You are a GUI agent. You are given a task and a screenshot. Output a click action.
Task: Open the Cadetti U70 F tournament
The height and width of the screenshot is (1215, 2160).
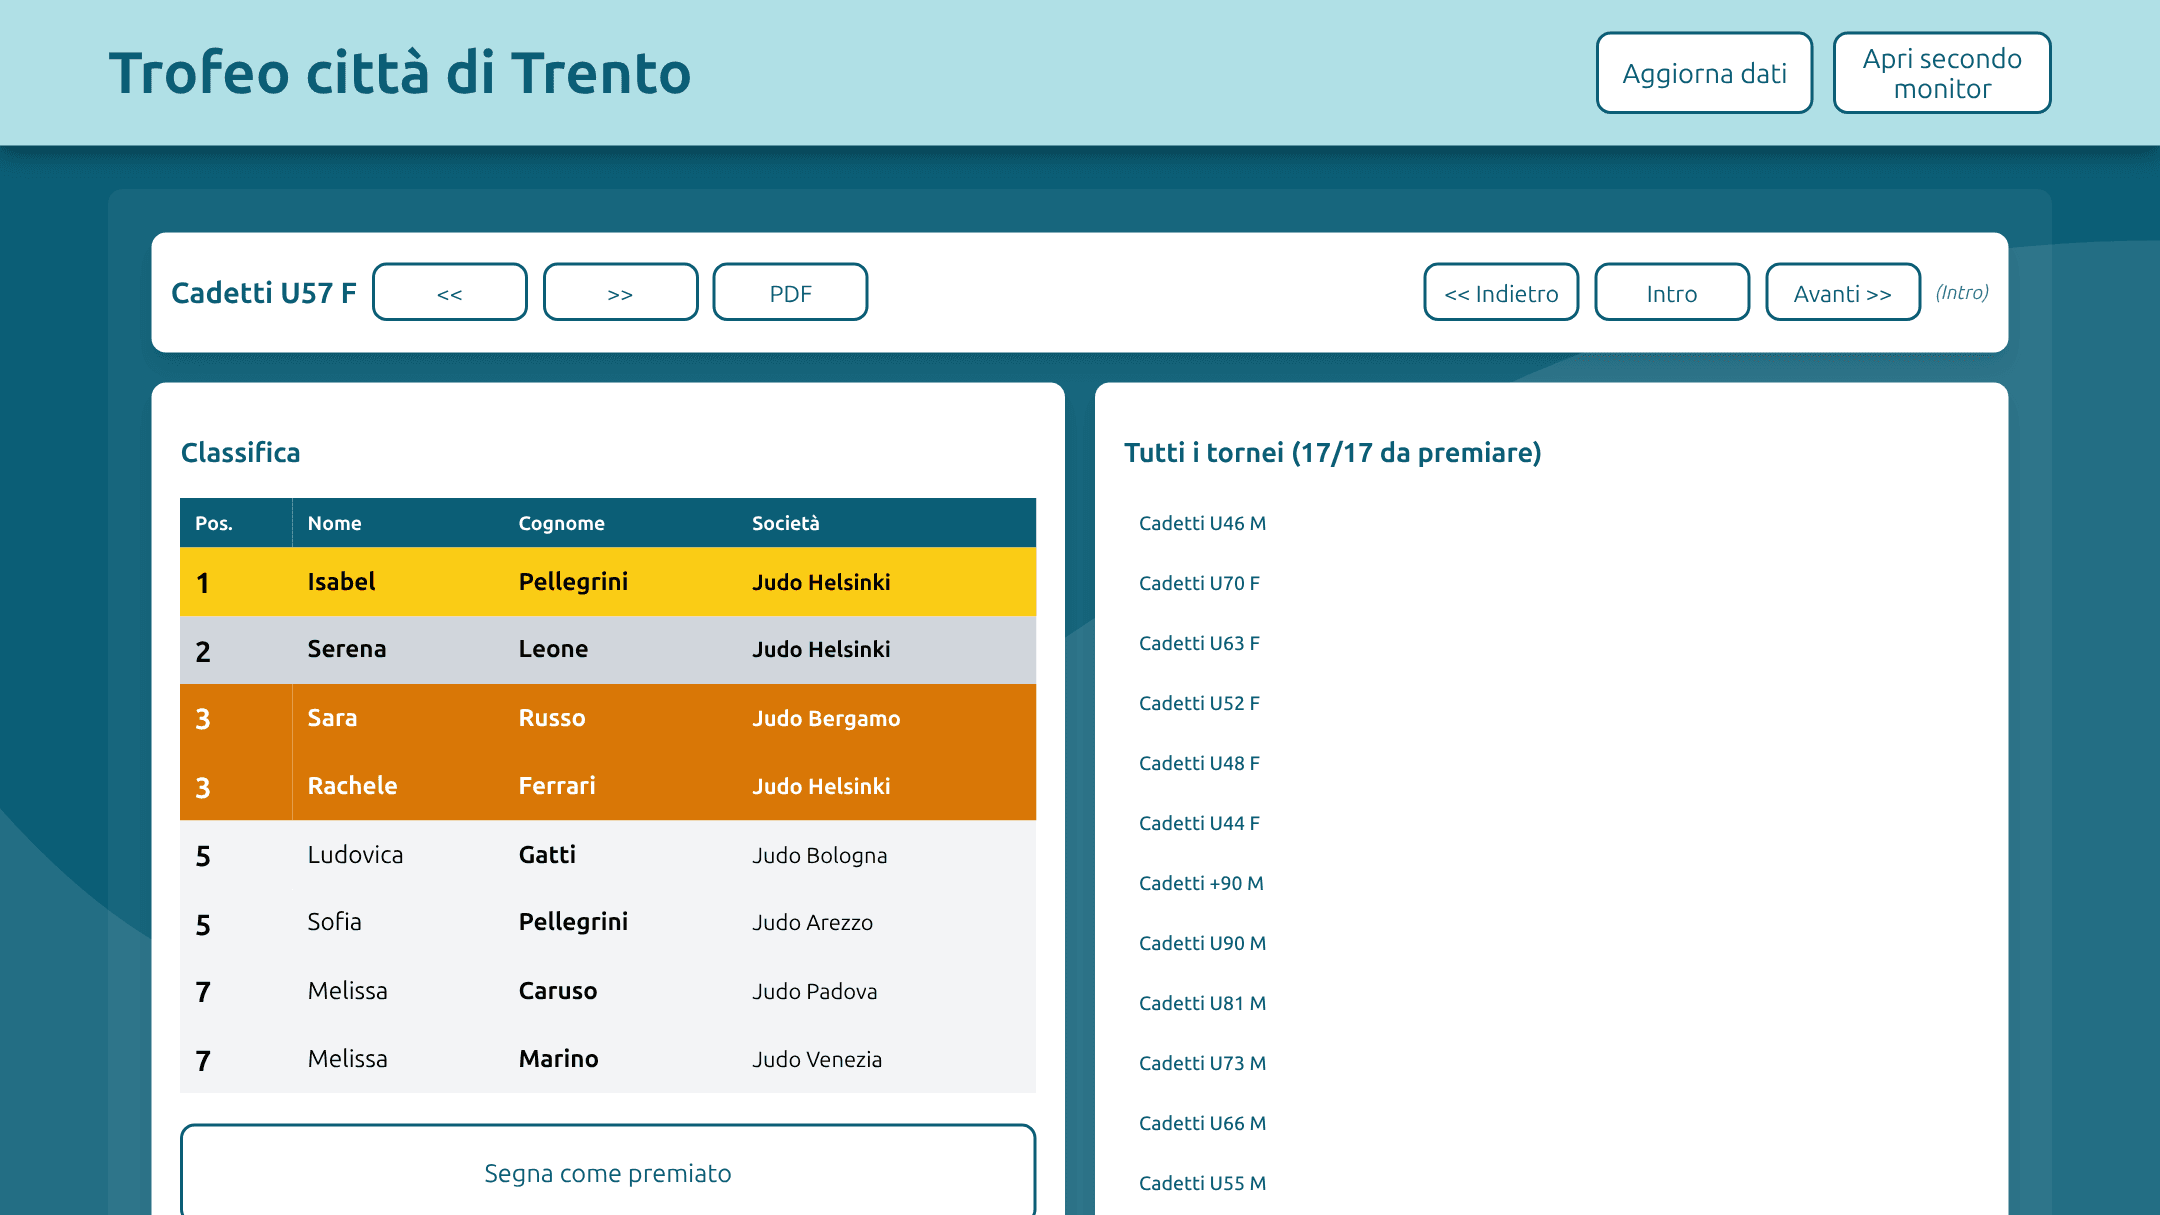click(x=1199, y=583)
